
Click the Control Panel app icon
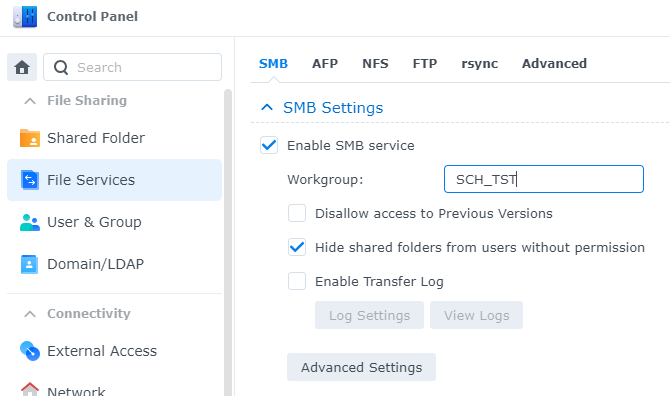click(25, 17)
